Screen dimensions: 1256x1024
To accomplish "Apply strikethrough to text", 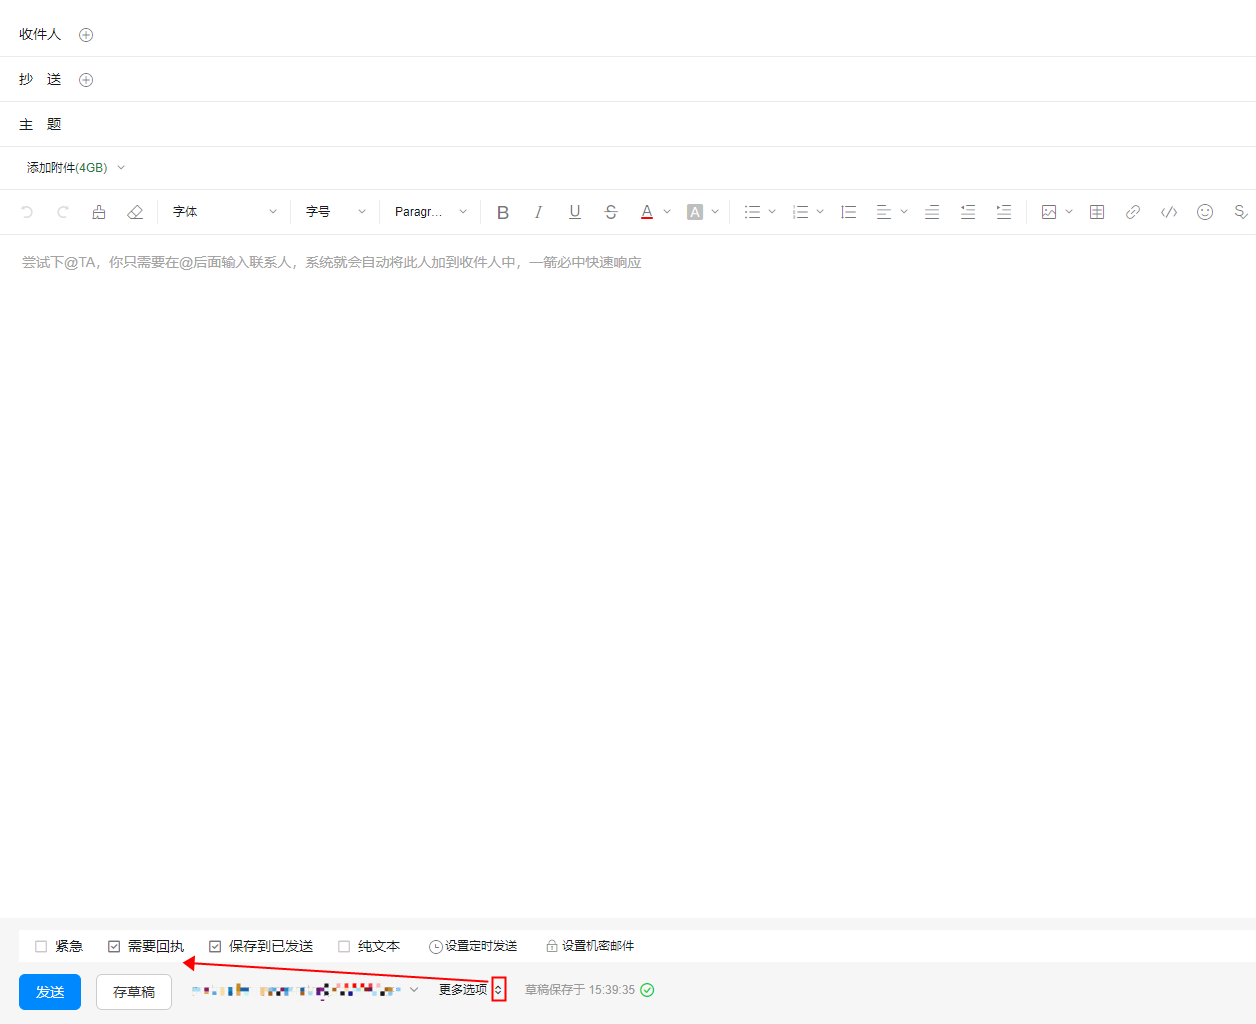I will click(611, 212).
